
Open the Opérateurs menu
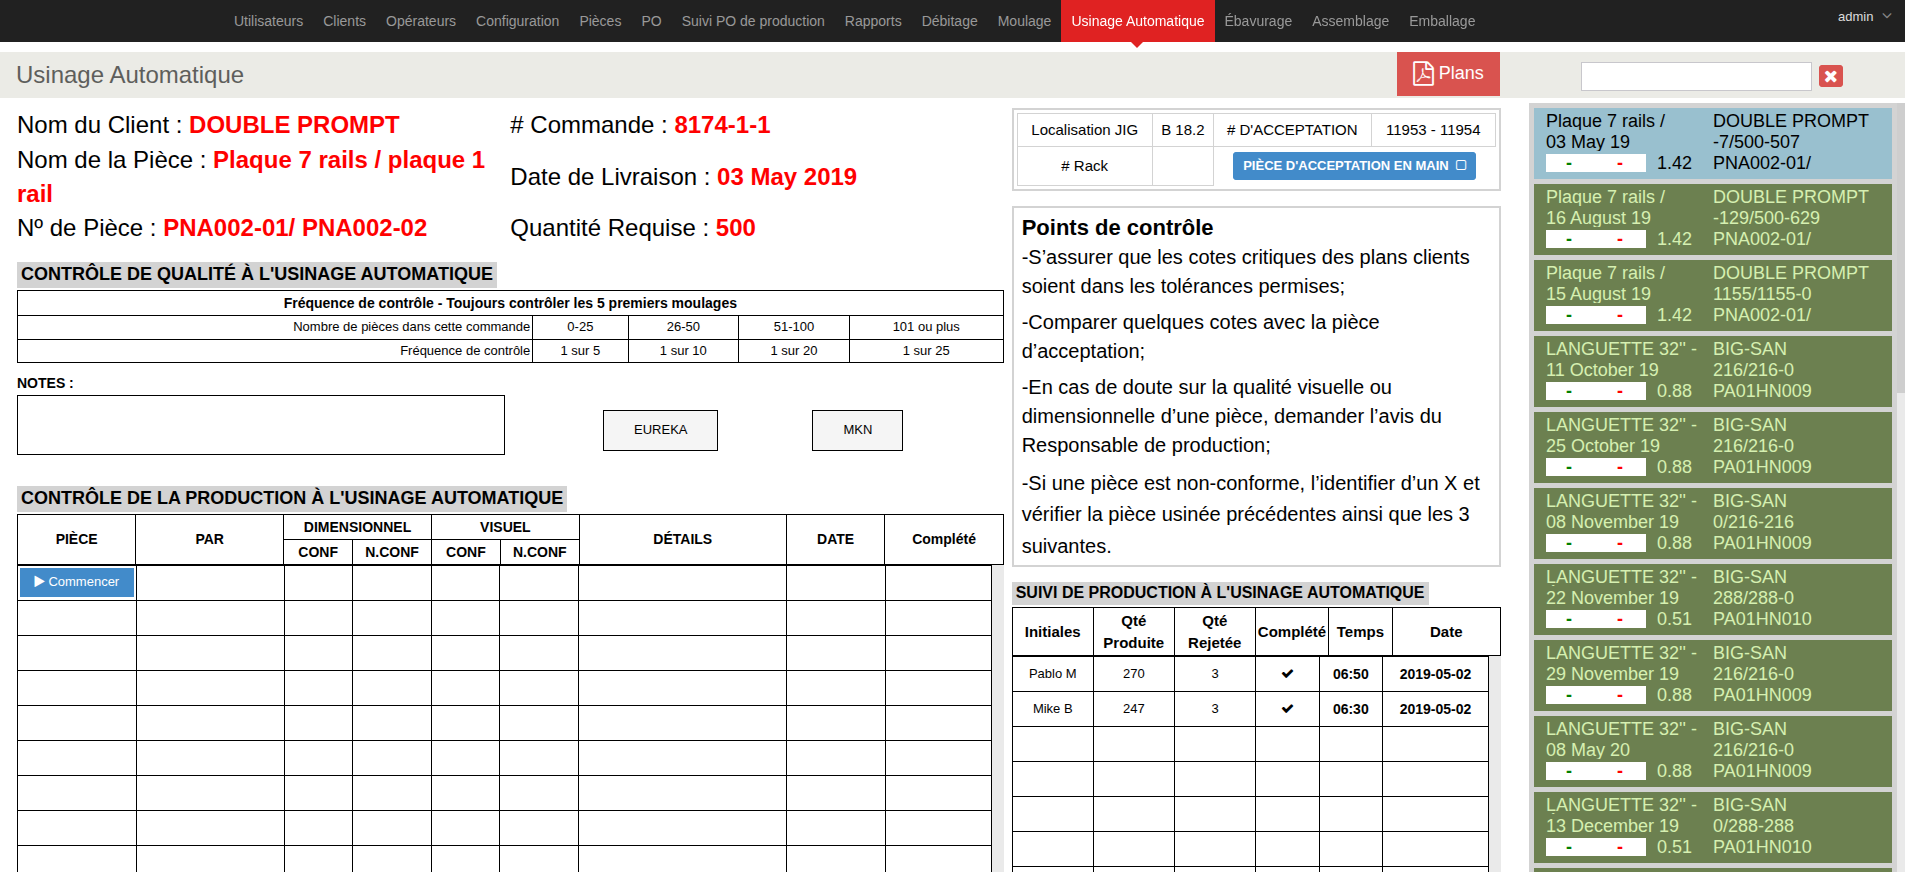point(421,21)
